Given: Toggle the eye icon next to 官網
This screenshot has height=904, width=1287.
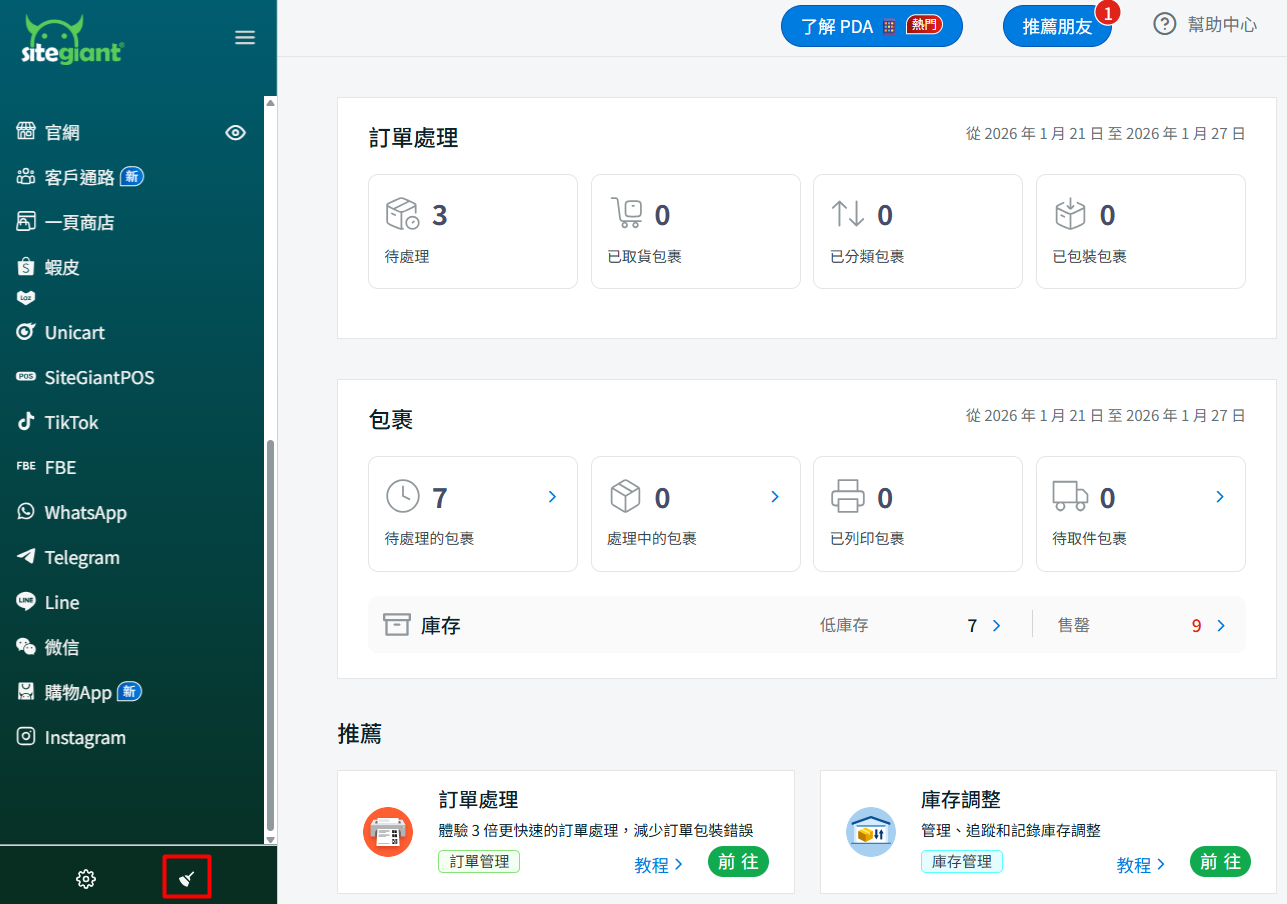Looking at the screenshot, I should (x=236, y=132).
